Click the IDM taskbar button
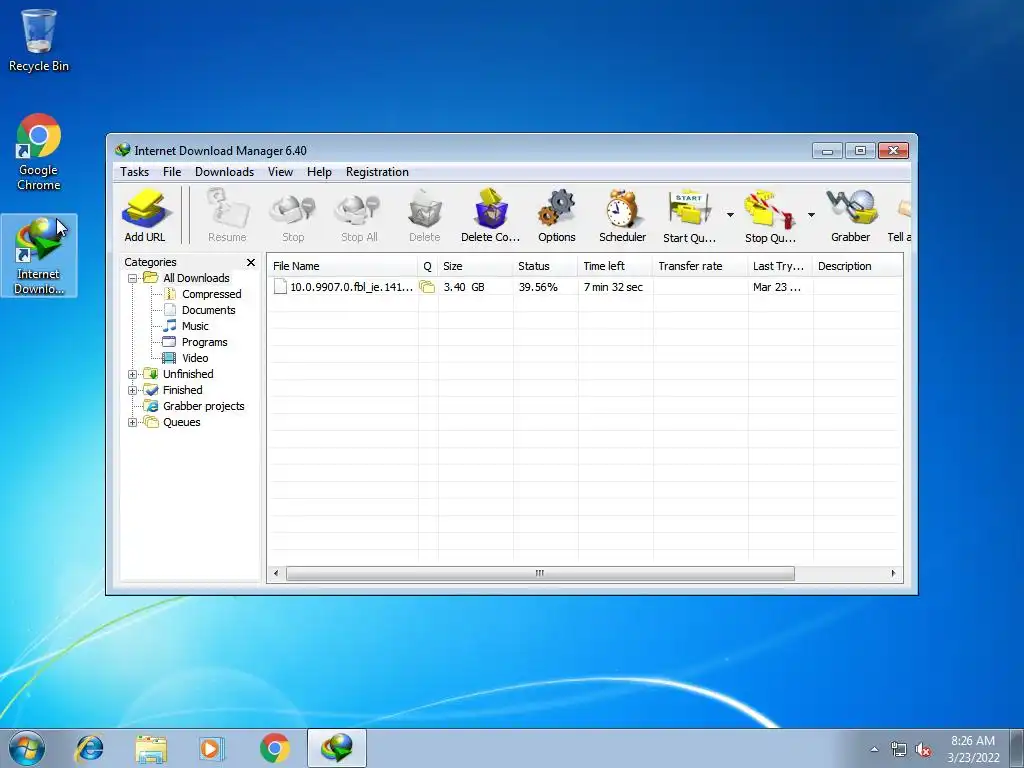The height and width of the screenshot is (768, 1024). click(x=337, y=748)
